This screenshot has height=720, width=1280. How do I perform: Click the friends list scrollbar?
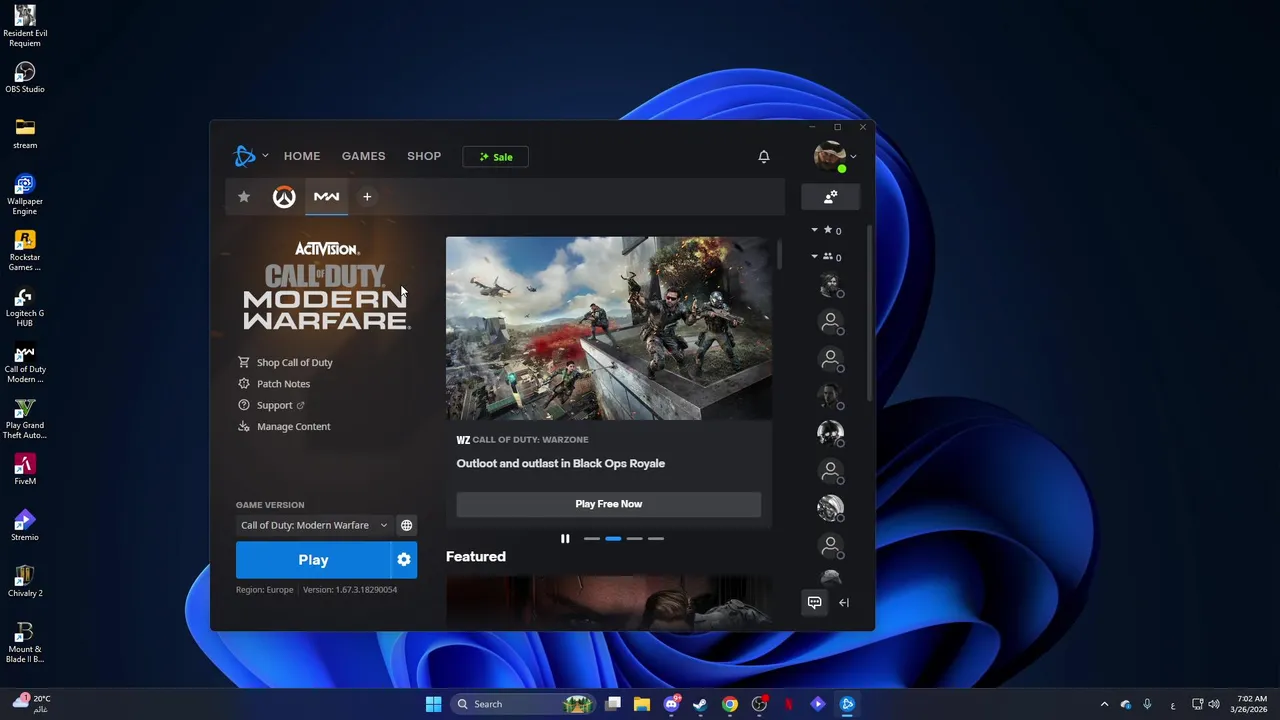point(868,315)
